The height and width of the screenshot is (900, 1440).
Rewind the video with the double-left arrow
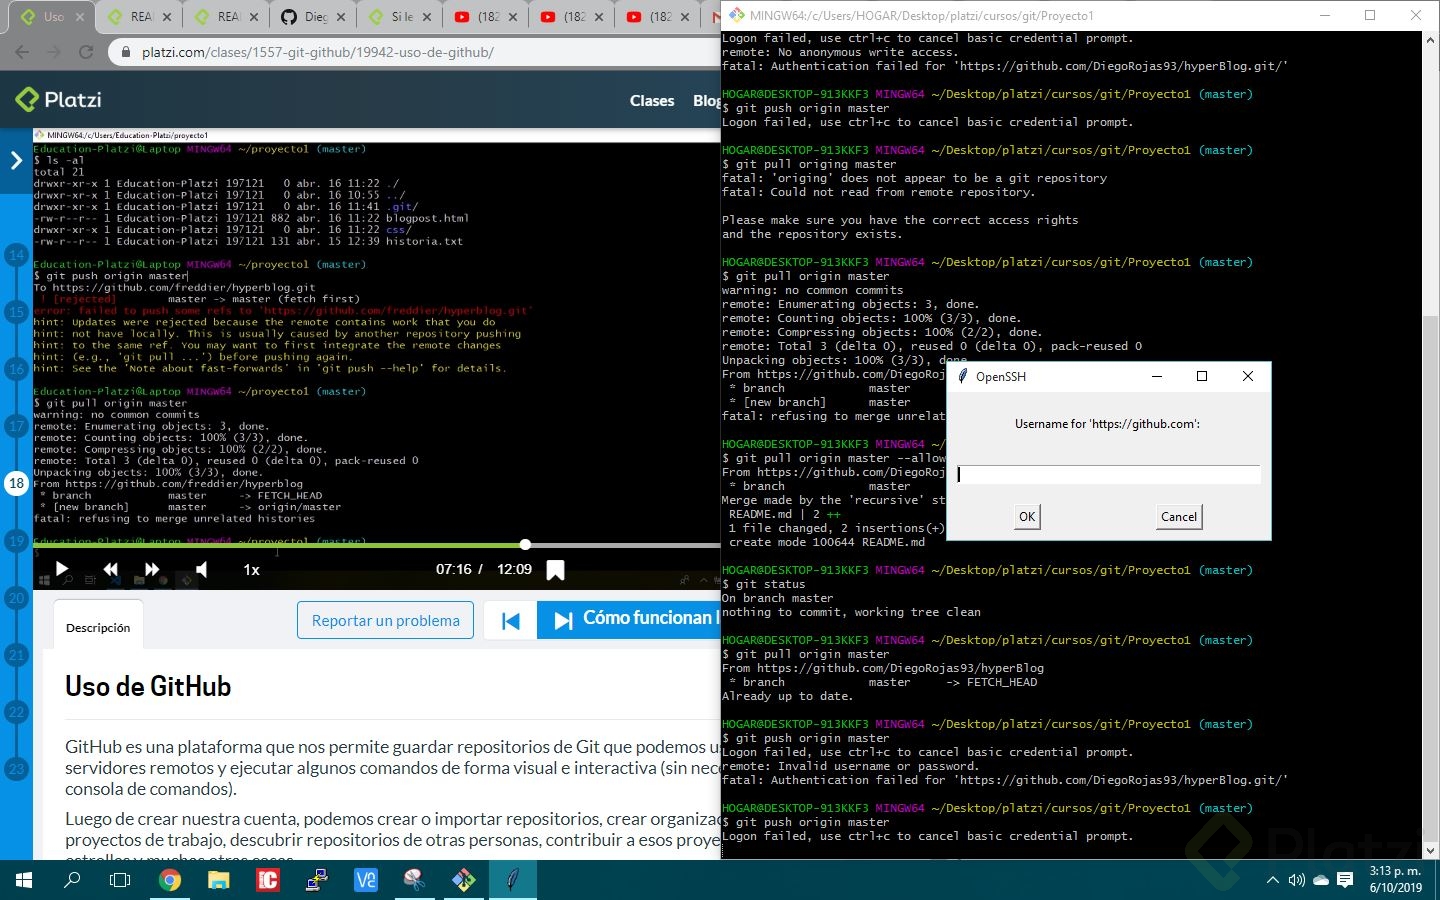pyautogui.click(x=110, y=569)
